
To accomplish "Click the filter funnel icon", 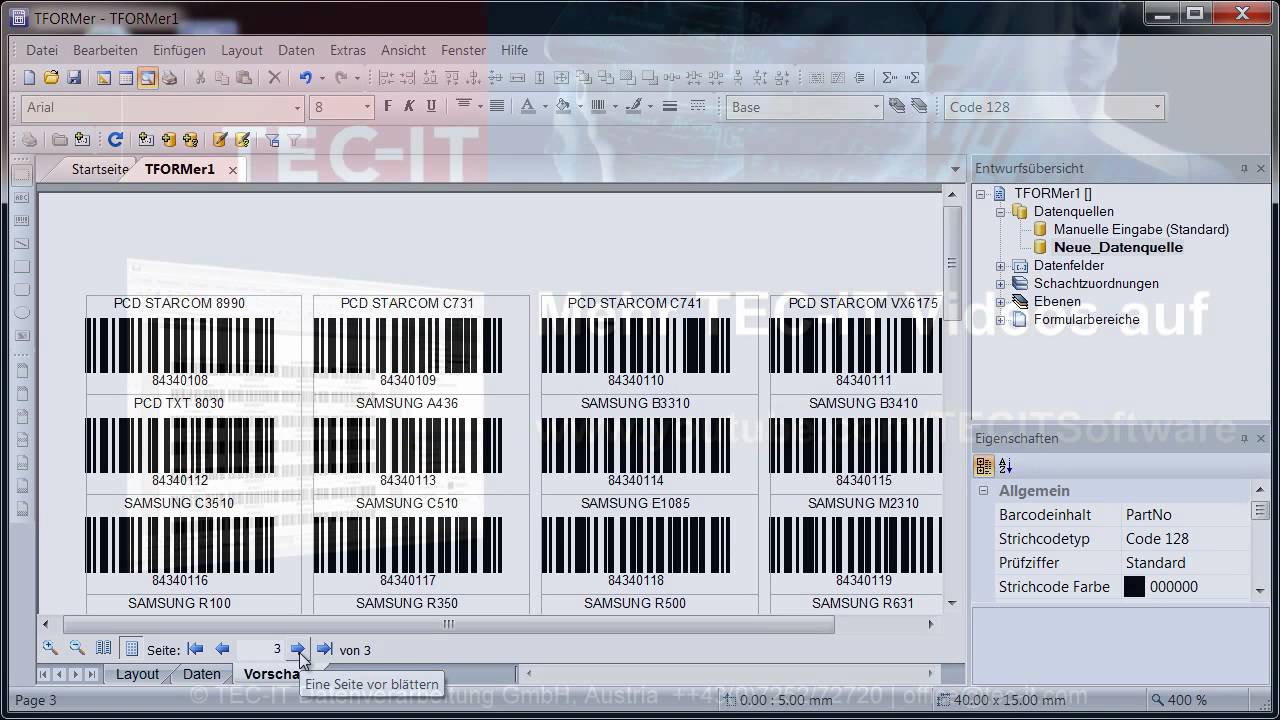I will coord(294,140).
